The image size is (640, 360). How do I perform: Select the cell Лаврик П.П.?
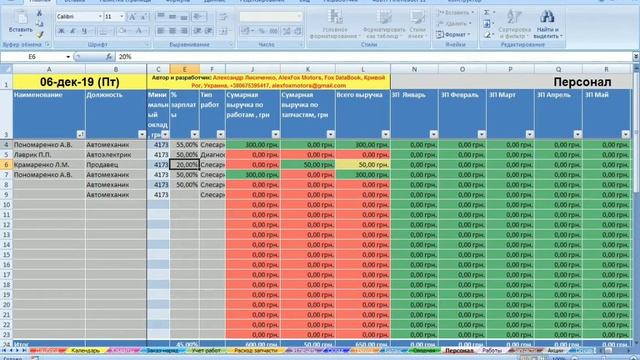[49, 155]
